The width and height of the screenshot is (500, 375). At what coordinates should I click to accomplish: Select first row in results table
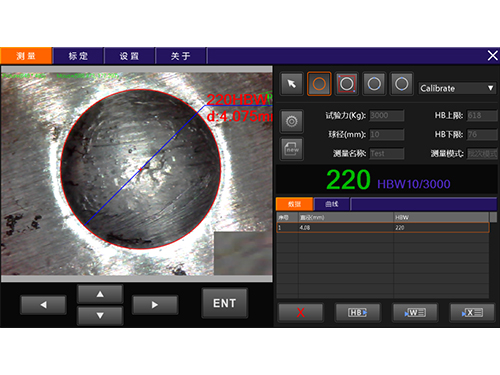pyautogui.click(x=383, y=228)
